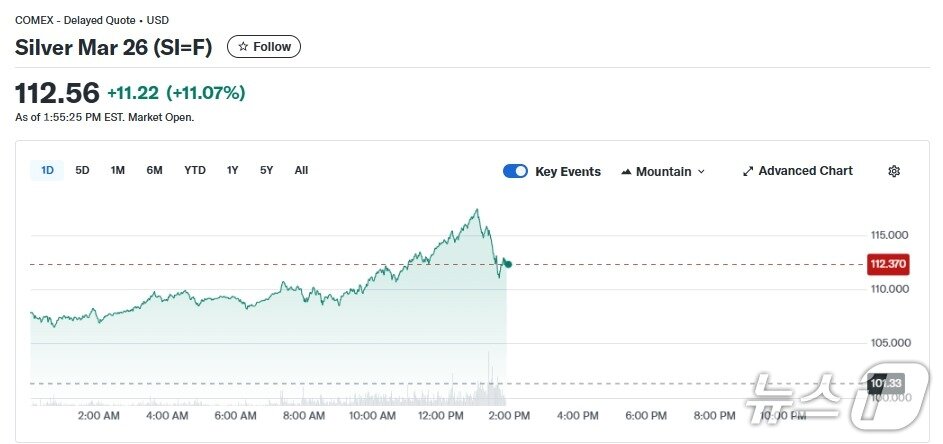
Task: Switch to the 5D time range
Action: (83, 170)
